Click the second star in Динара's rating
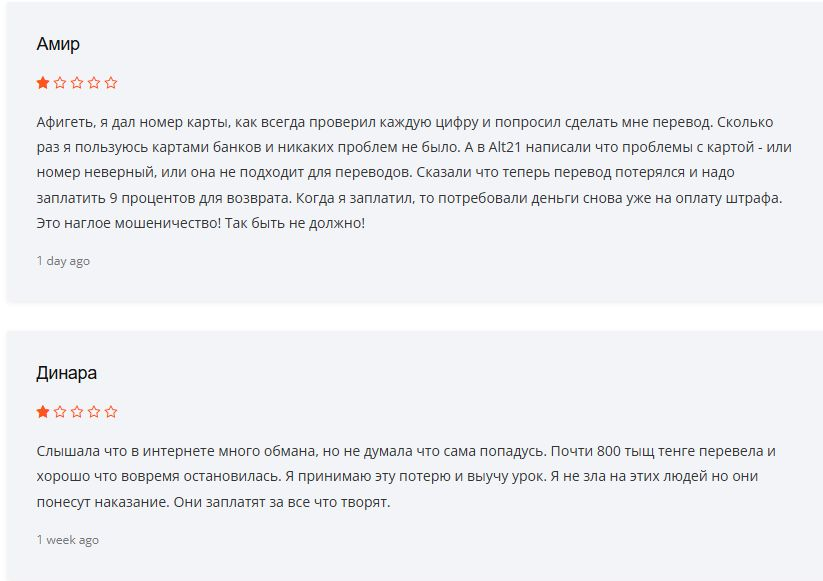This screenshot has width=823, height=581. [60, 412]
